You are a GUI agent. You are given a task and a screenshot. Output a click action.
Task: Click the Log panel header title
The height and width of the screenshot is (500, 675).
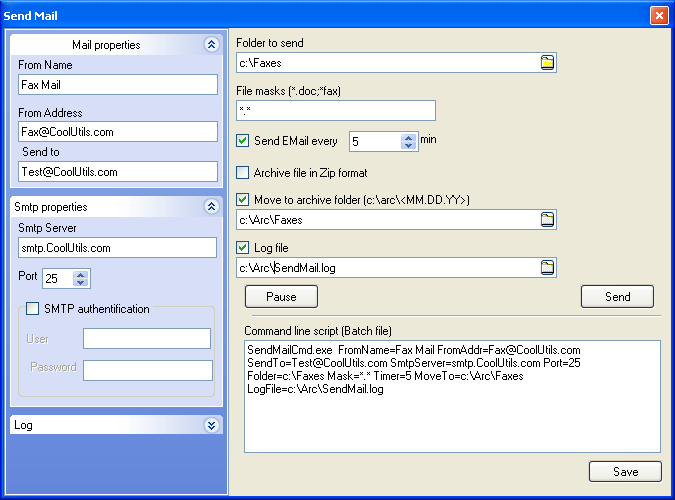pos(23,425)
